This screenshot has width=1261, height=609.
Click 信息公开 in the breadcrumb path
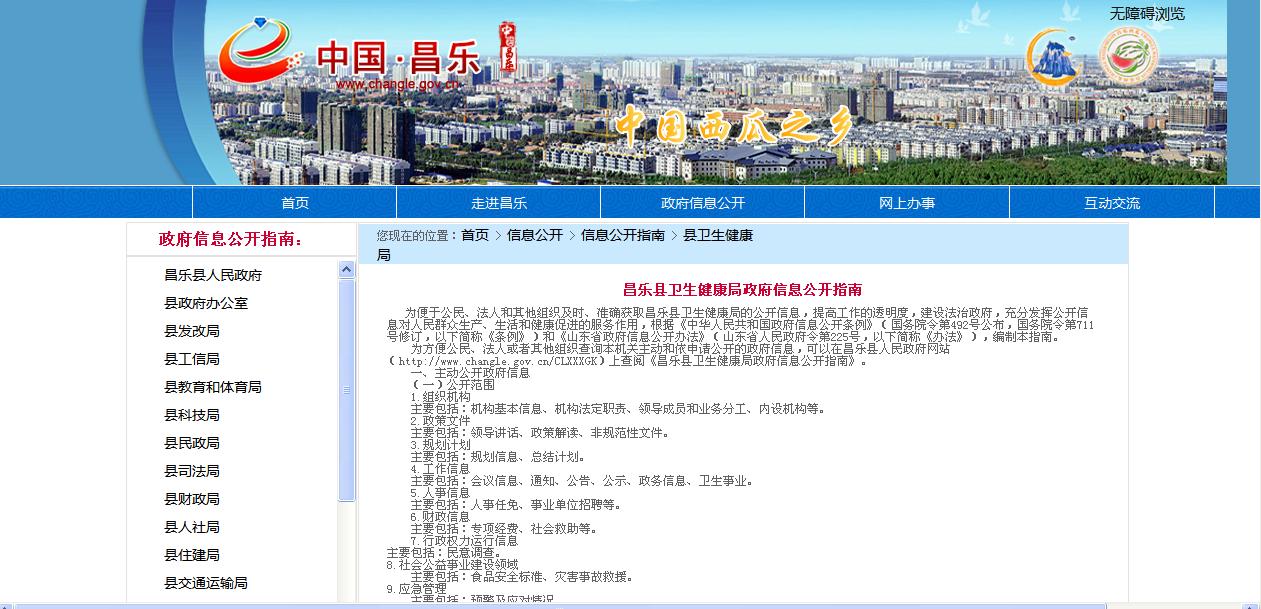[x=535, y=235]
